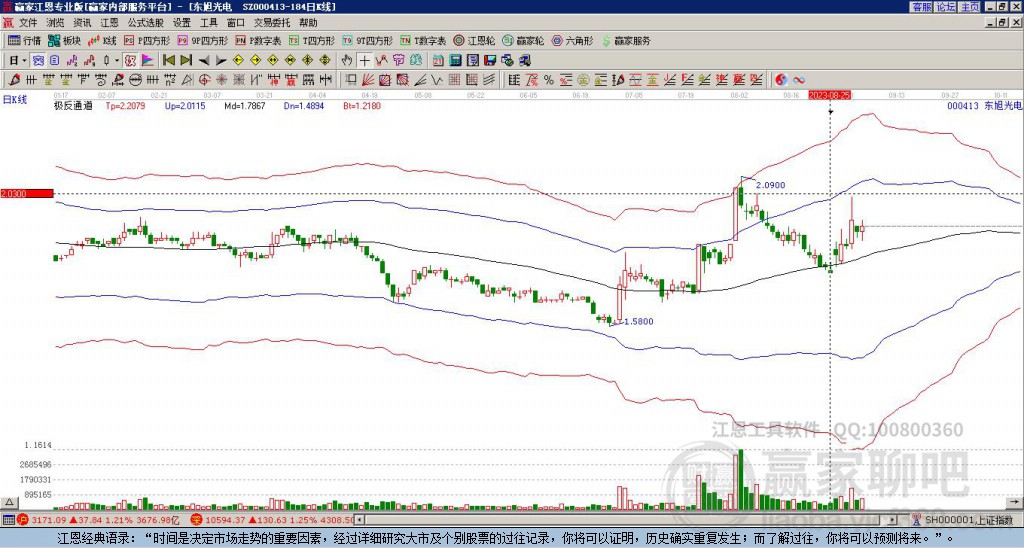Click the 论坛 forum button
The image size is (1024, 548).
(x=946, y=7)
